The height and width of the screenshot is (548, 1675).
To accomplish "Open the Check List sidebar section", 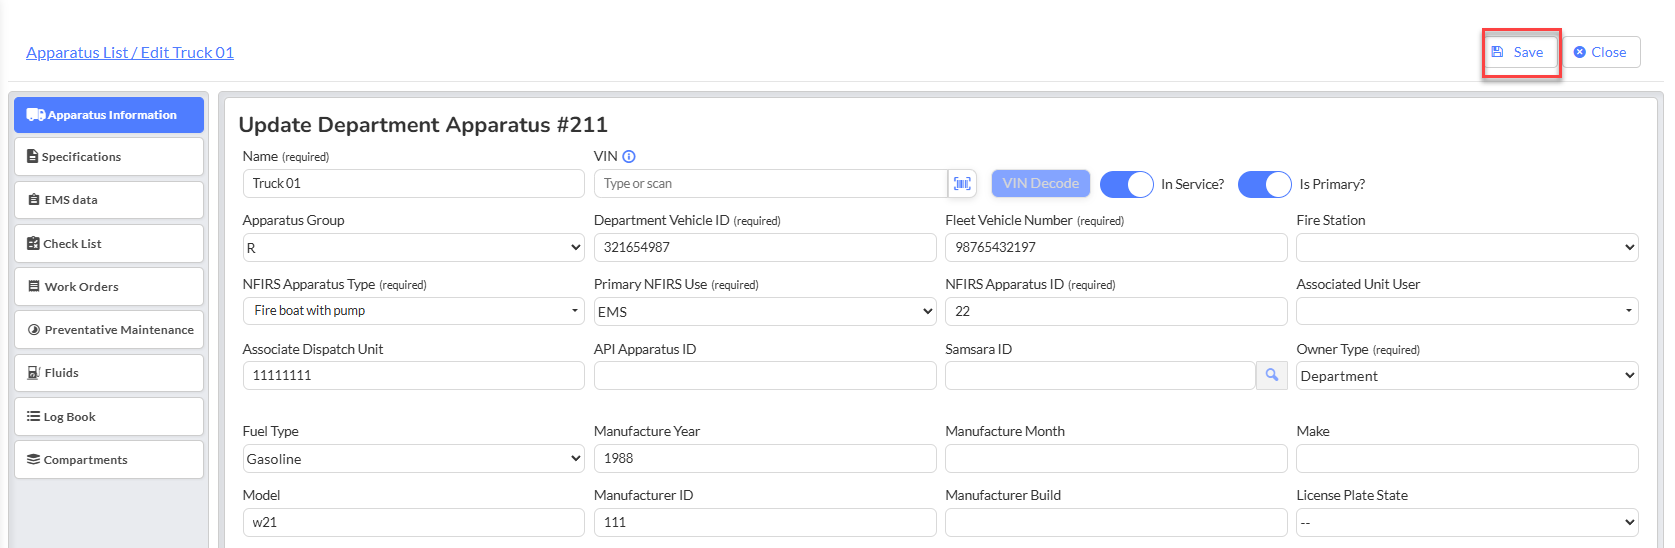I will click(109, 244).
